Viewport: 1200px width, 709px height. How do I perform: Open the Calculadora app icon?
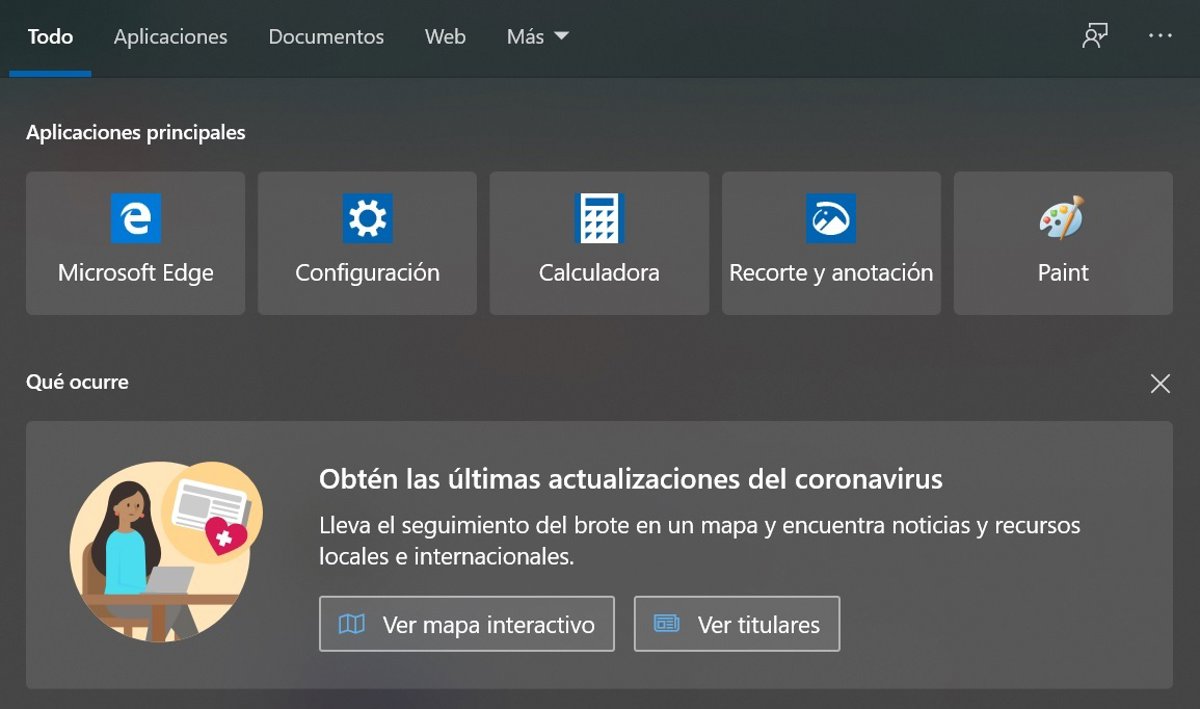[599, 219]
